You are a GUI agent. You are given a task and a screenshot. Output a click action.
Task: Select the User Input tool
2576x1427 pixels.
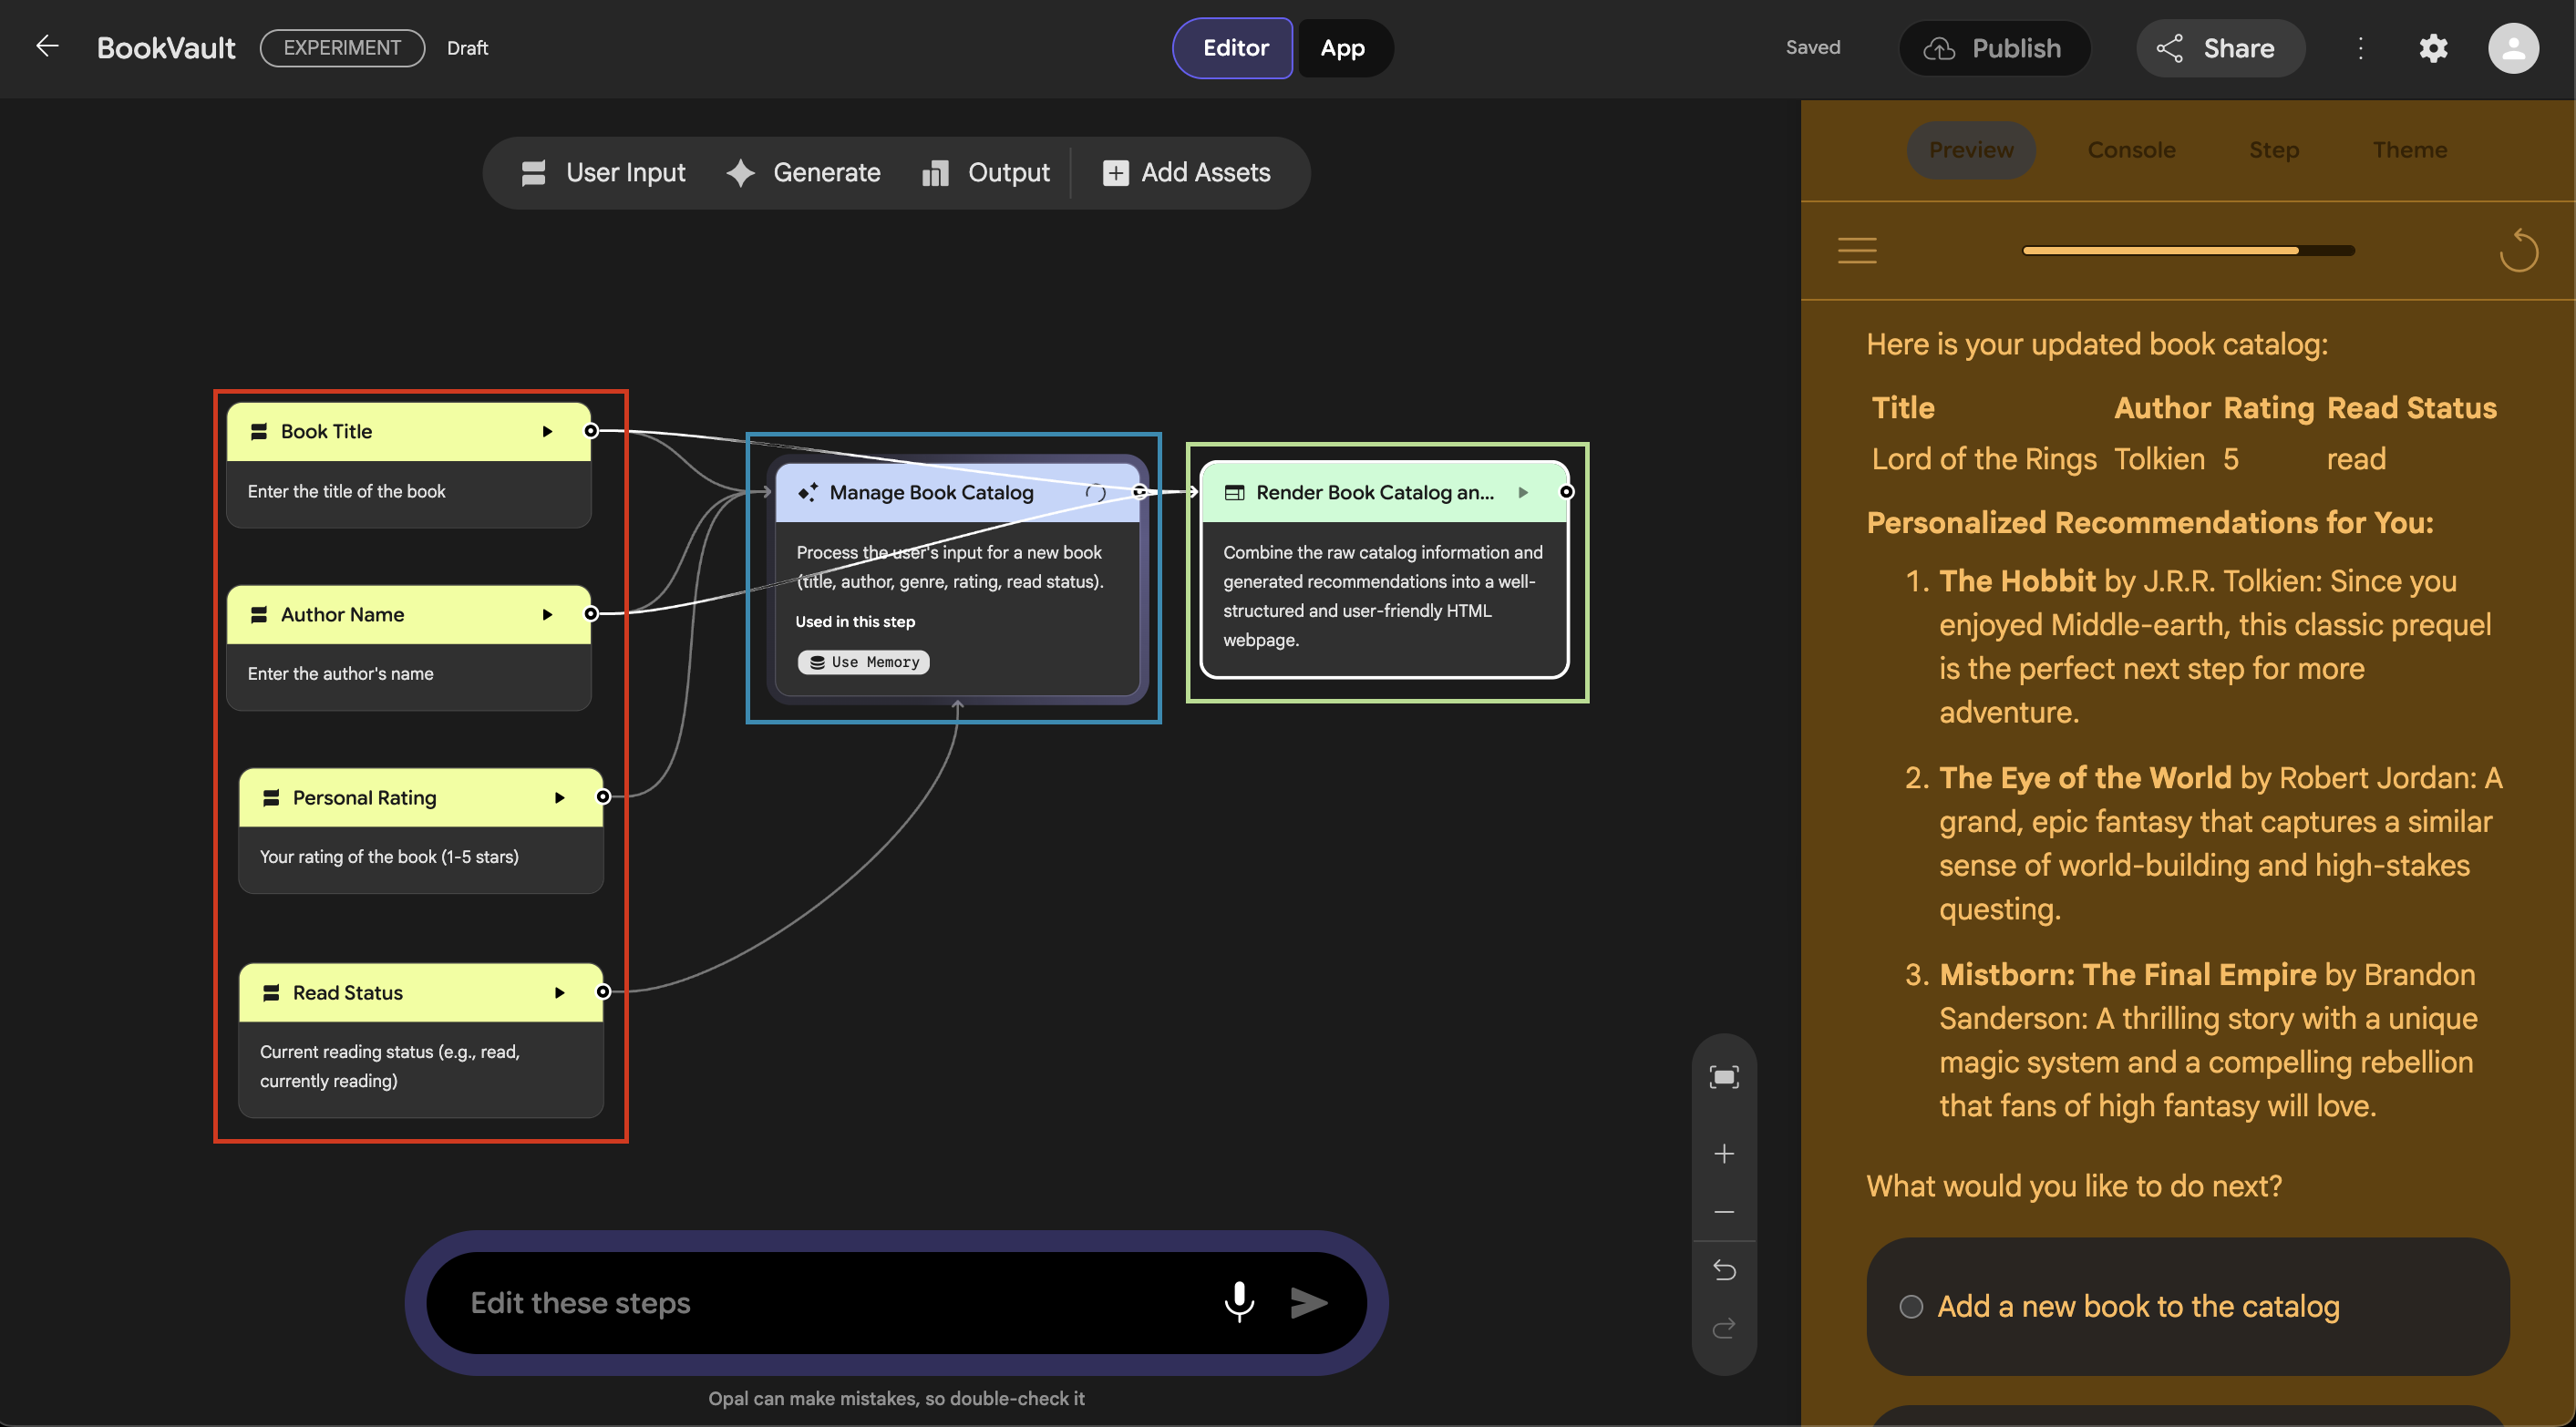click(x=603, y=172)
